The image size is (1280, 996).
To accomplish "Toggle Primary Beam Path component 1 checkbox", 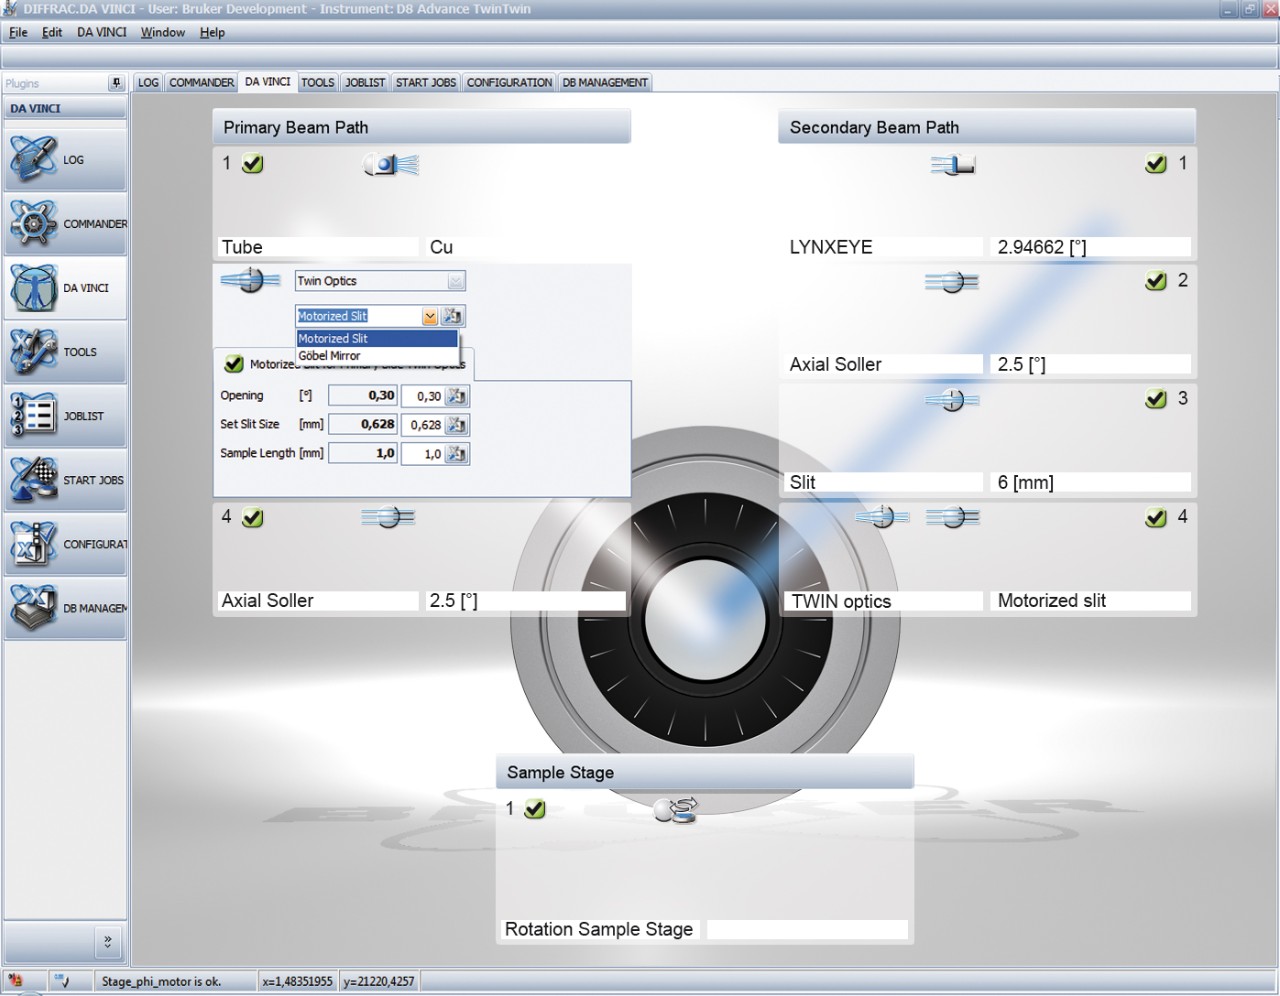I will pos(253,164).
